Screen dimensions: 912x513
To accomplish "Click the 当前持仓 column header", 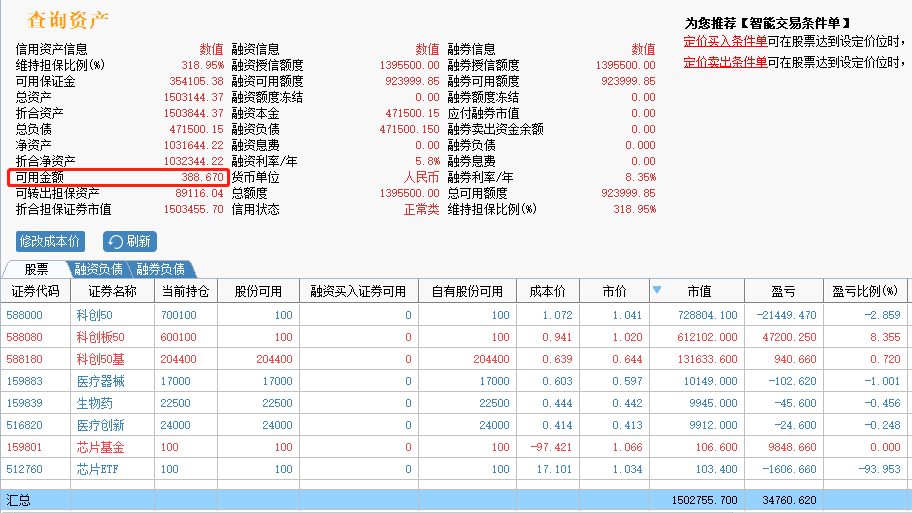I will [x=186, y=291].
